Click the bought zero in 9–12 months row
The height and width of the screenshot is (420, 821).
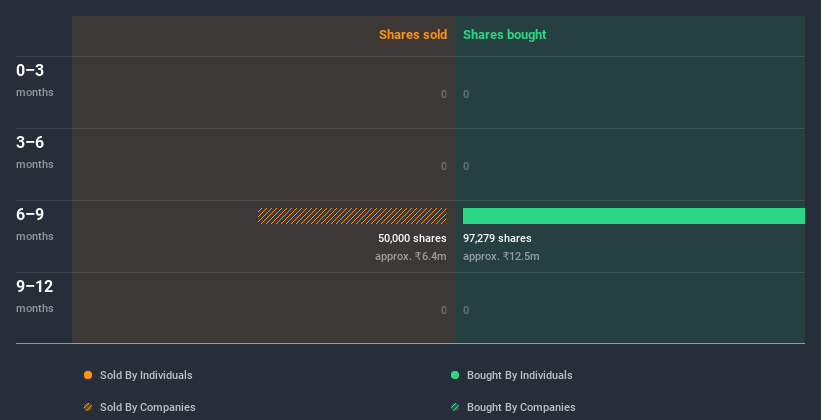(x=466, y=311)
